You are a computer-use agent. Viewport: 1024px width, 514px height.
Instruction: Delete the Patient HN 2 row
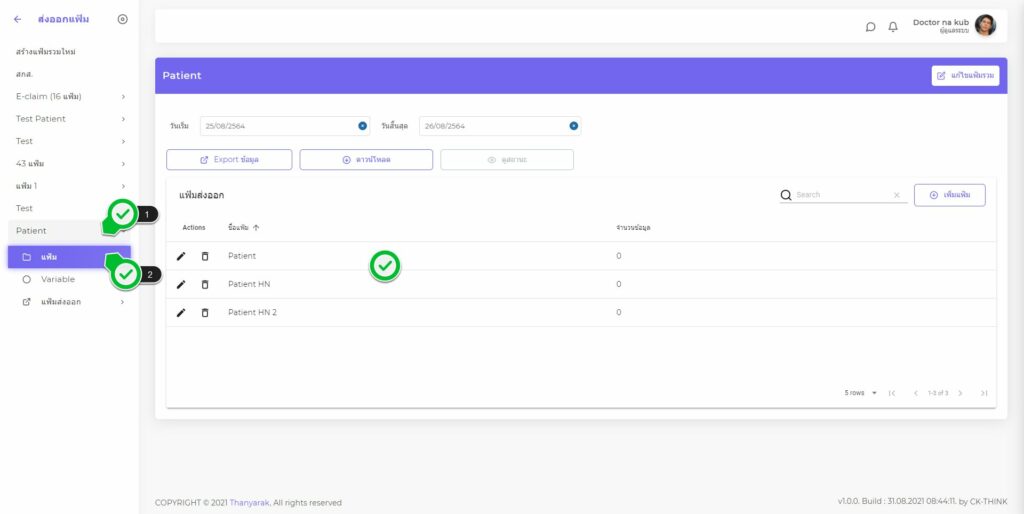205,312
